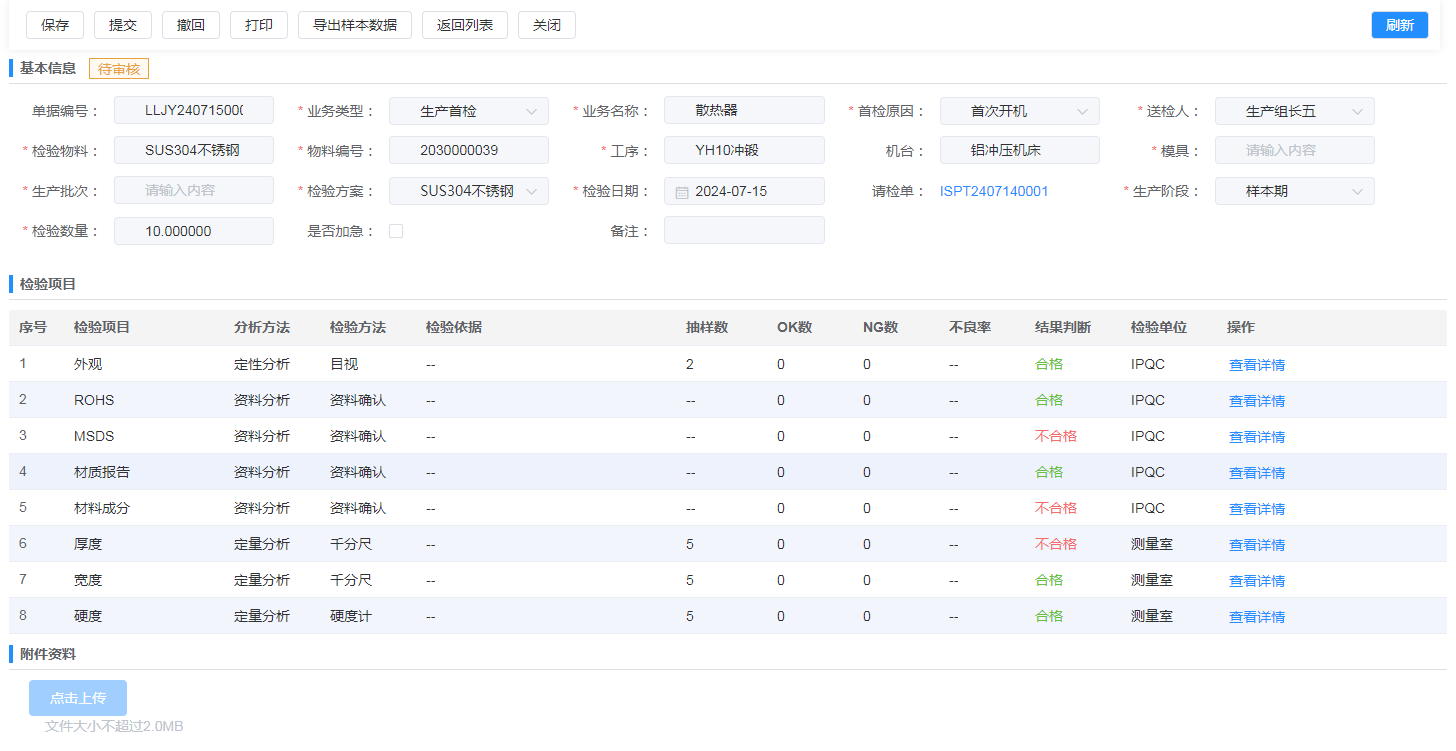
Task: Click the 检验数量 field
Action: [x=194, y=231]
